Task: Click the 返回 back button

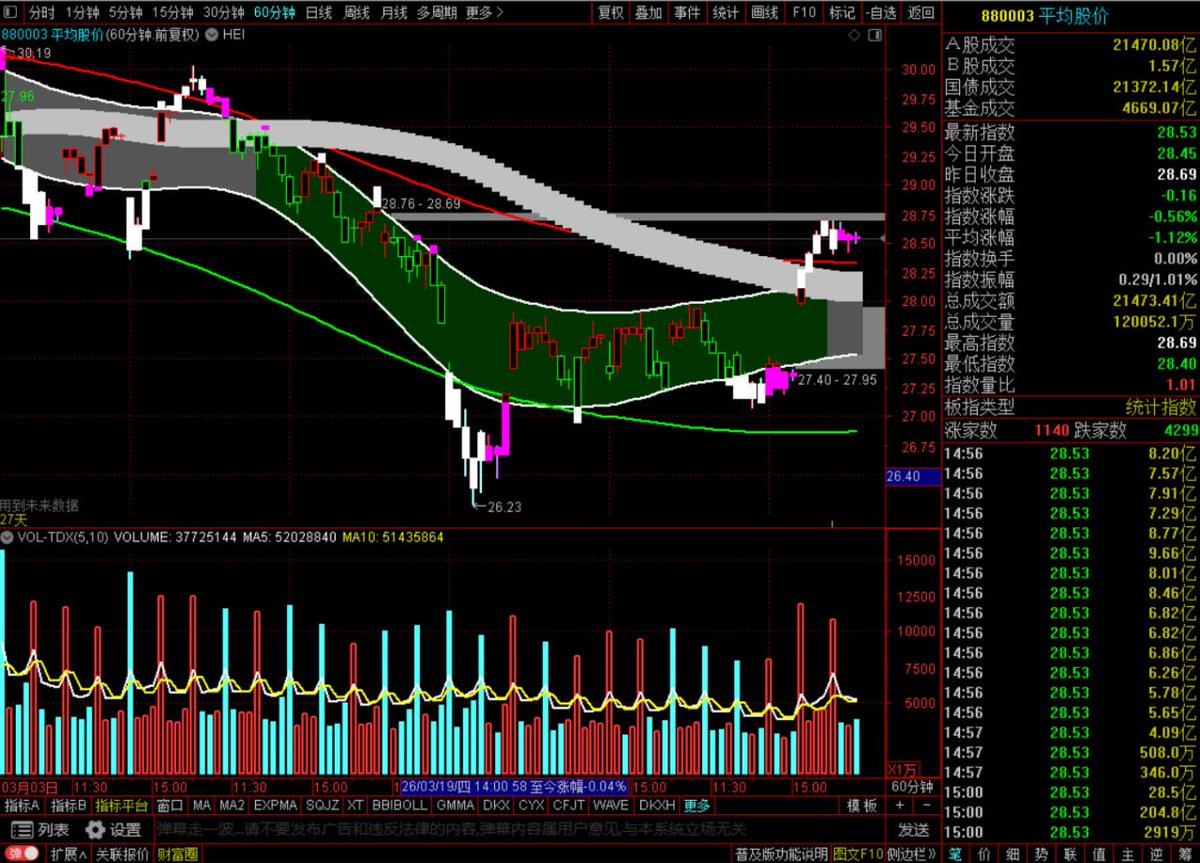Action: 920,13
